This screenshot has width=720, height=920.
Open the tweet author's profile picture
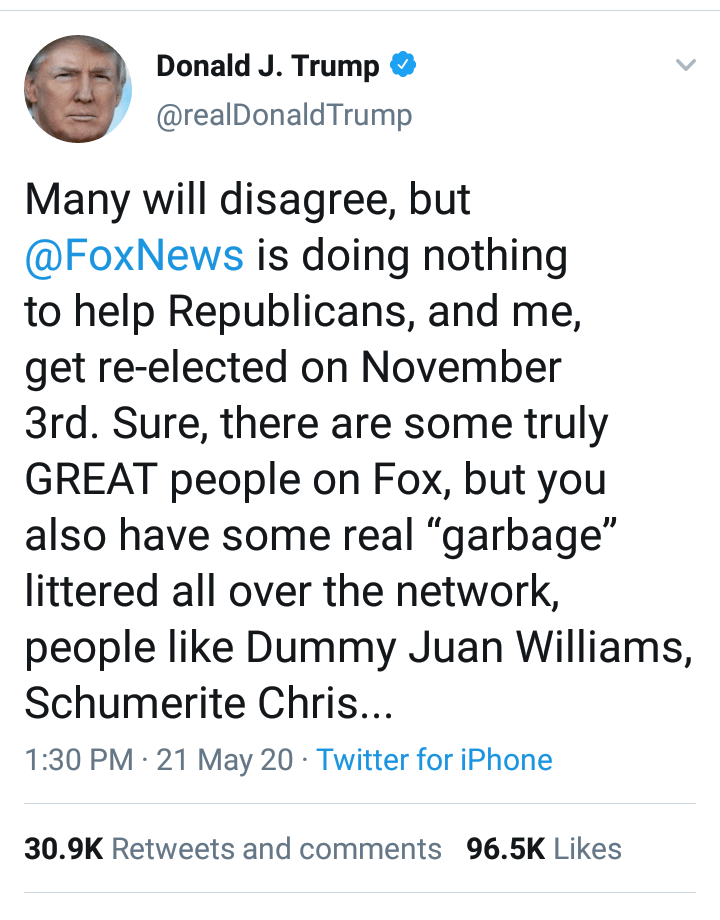coord(78,91)
